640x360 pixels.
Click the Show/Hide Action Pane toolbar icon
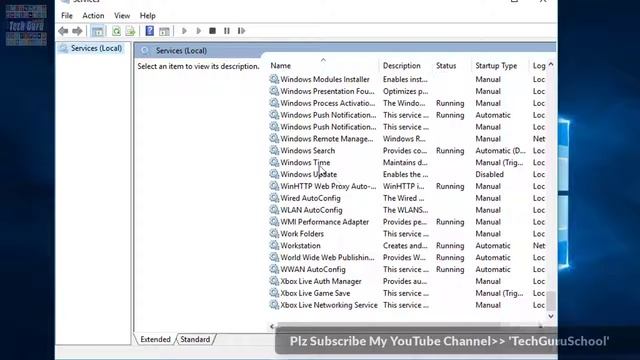tap(164, 31)
